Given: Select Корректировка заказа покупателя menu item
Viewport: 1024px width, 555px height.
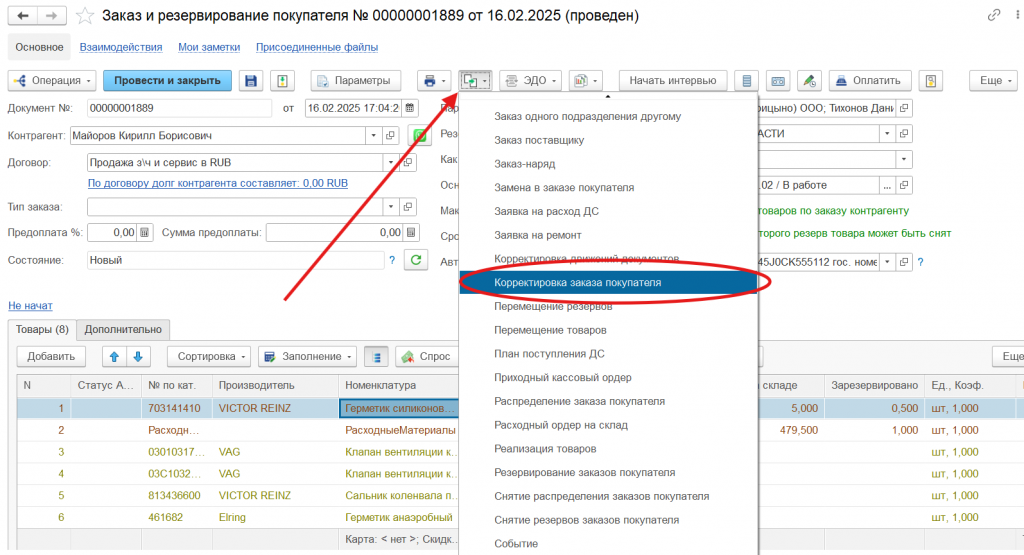Looking at the screenshot, I should point(577,282).
